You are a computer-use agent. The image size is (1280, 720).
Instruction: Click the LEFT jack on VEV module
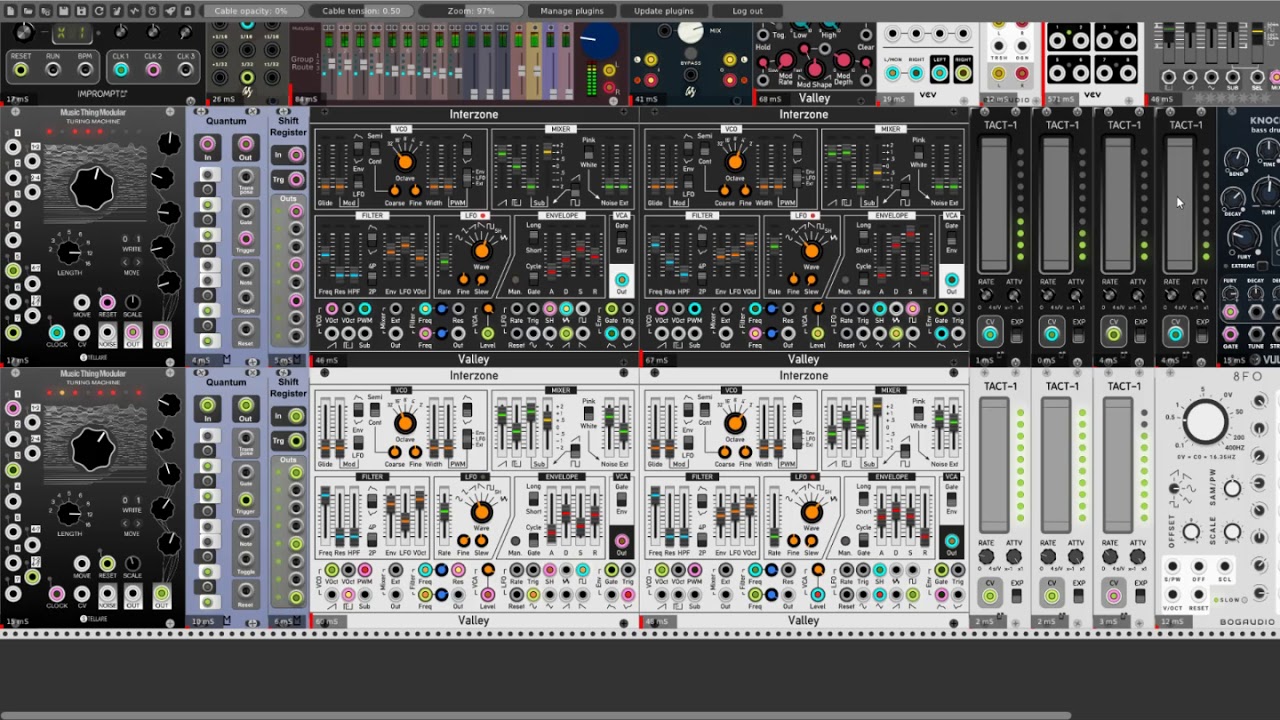939,73
